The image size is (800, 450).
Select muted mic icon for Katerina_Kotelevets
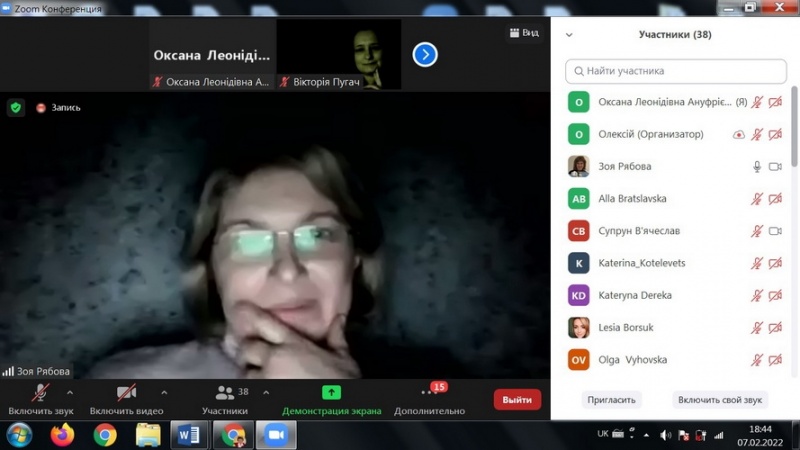[757, 263]
